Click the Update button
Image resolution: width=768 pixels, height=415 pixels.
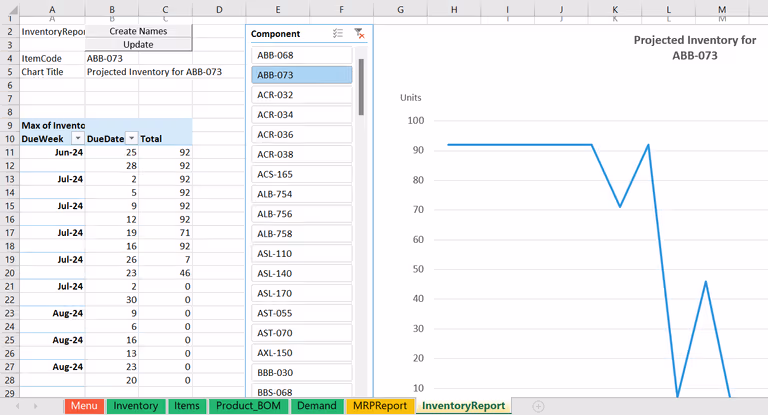(x=138, y=44)
